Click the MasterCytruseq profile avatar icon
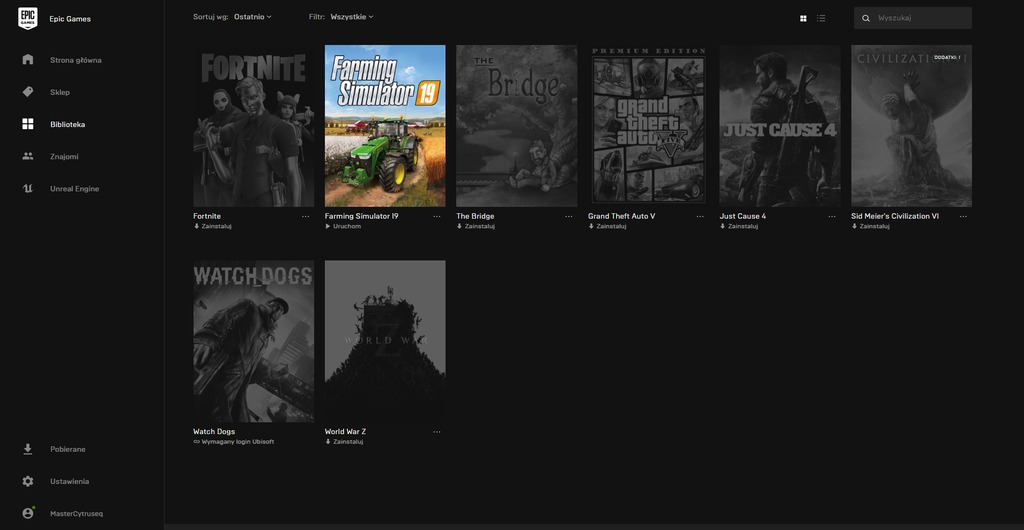Viewport: 1024px width, 530px height. (27, 514)
